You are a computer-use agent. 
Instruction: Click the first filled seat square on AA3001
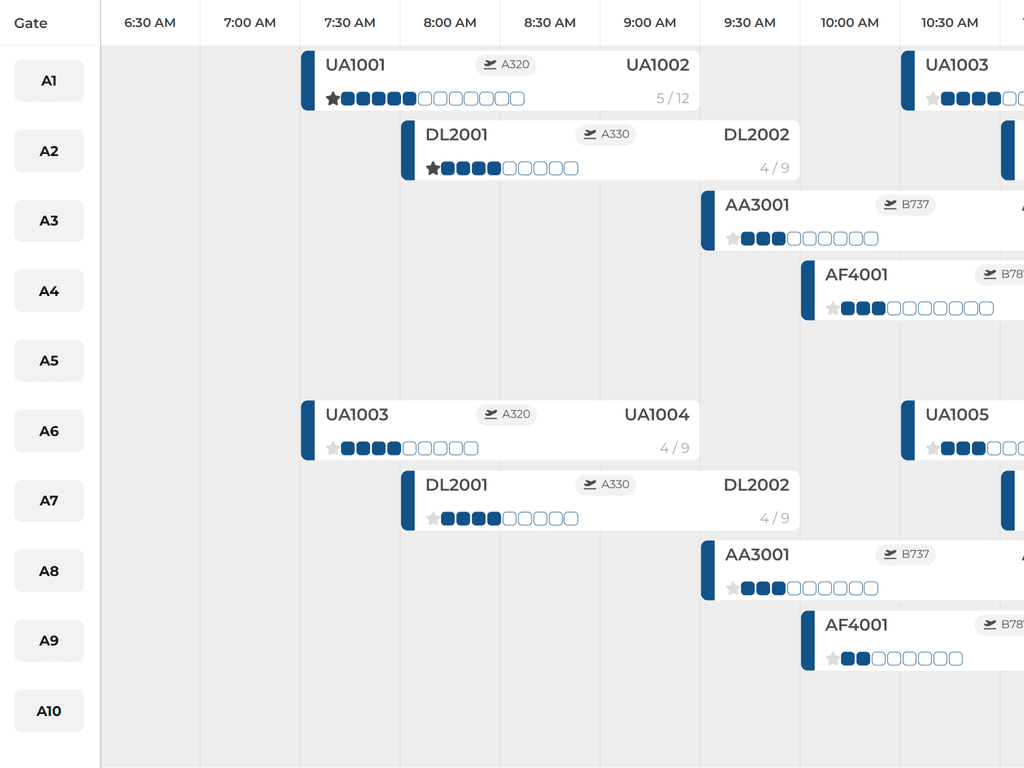(746, 238)
